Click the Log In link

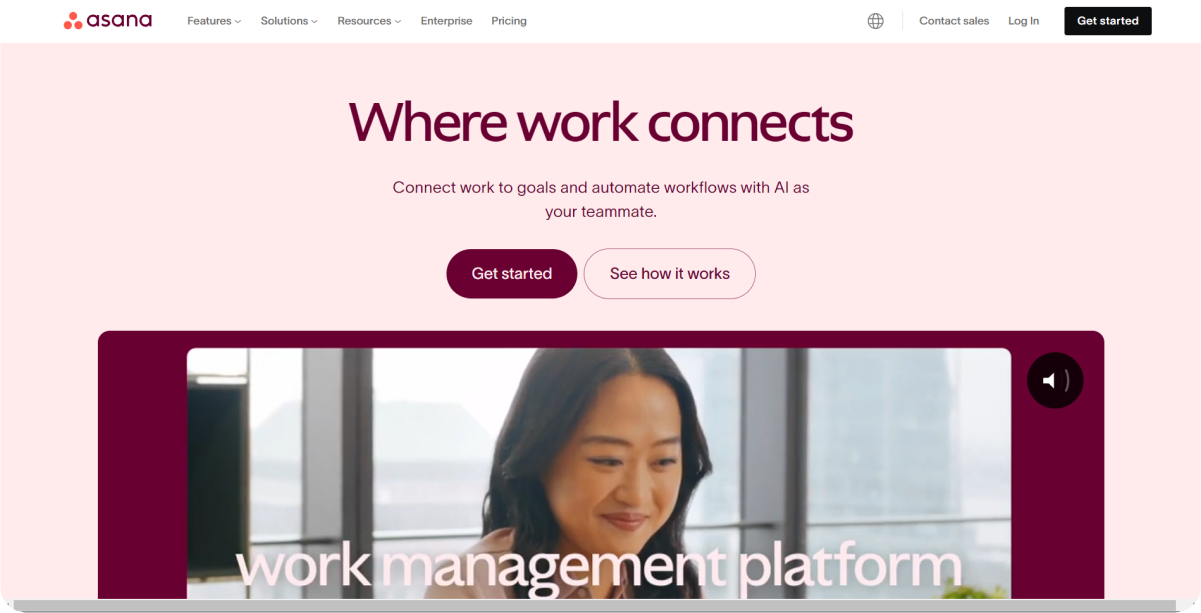click(1023, 21)
